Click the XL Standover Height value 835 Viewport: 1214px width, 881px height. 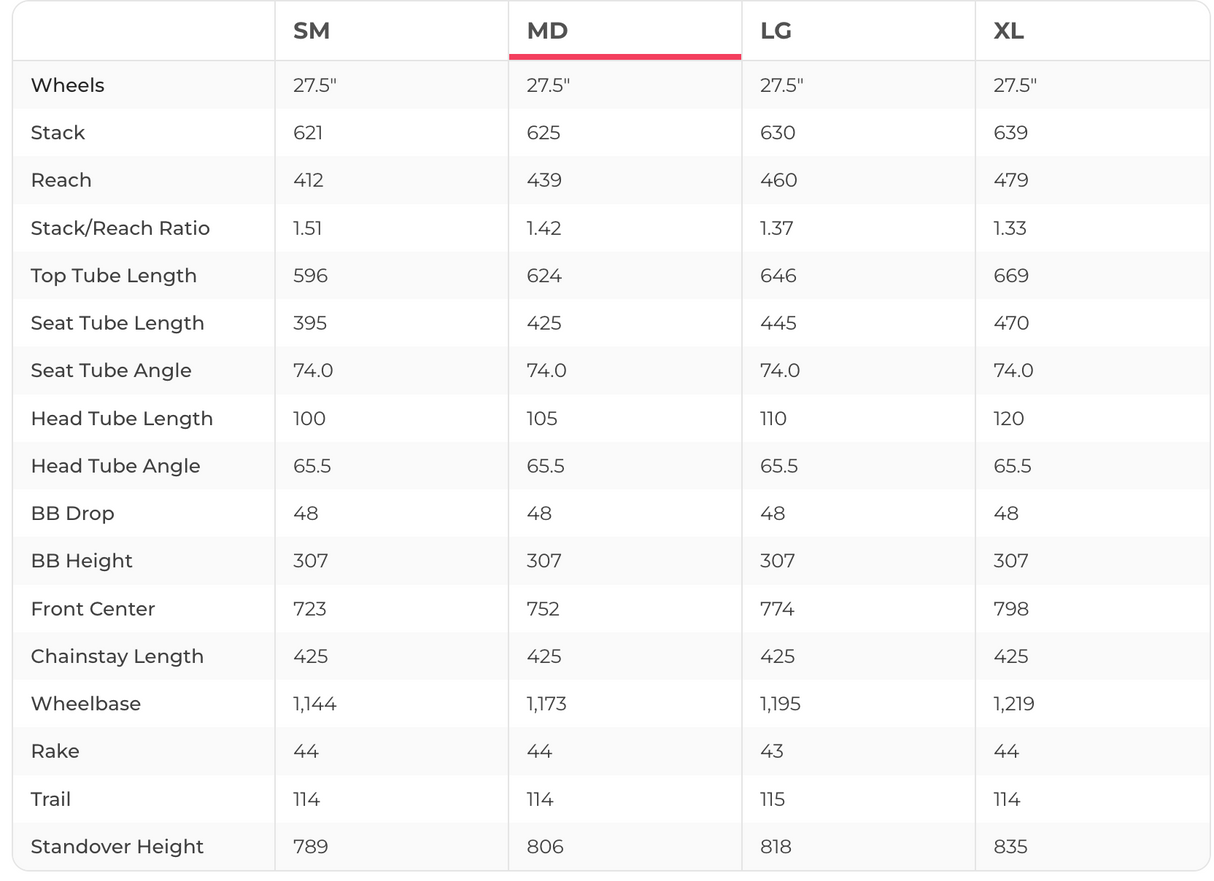(x=1011, y=847)
